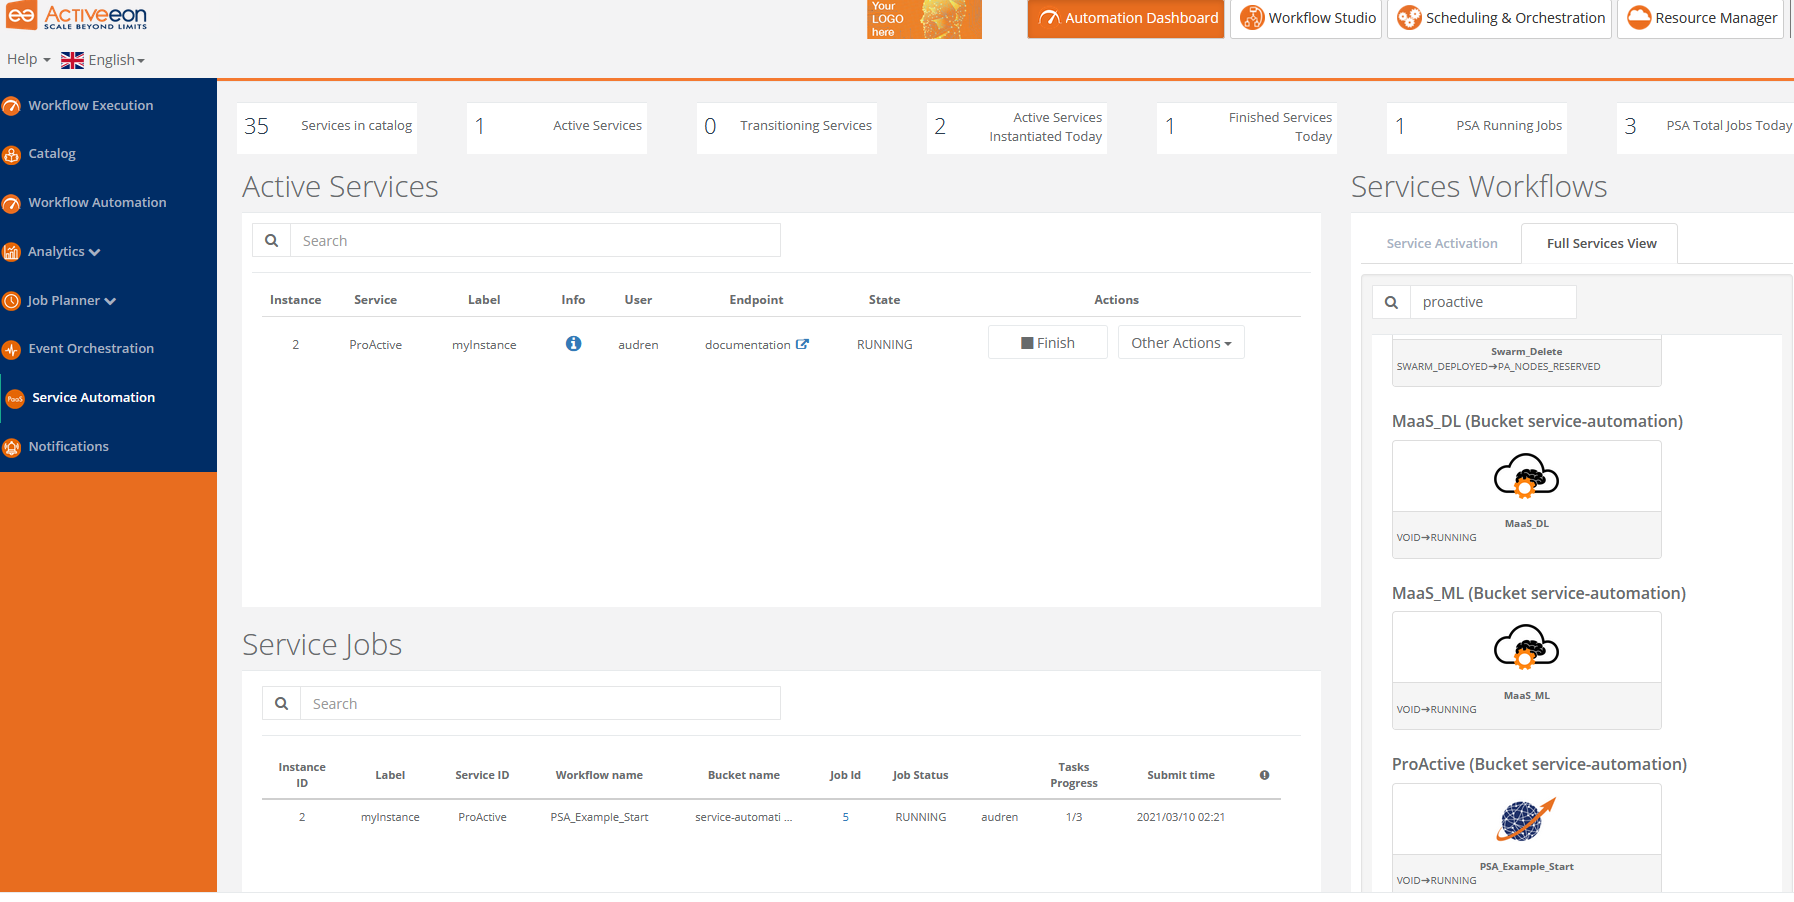Viewport: 1794px width, 902px height.
Task: Open the Help dropdown menu
Action: click(x=28, y=59)
